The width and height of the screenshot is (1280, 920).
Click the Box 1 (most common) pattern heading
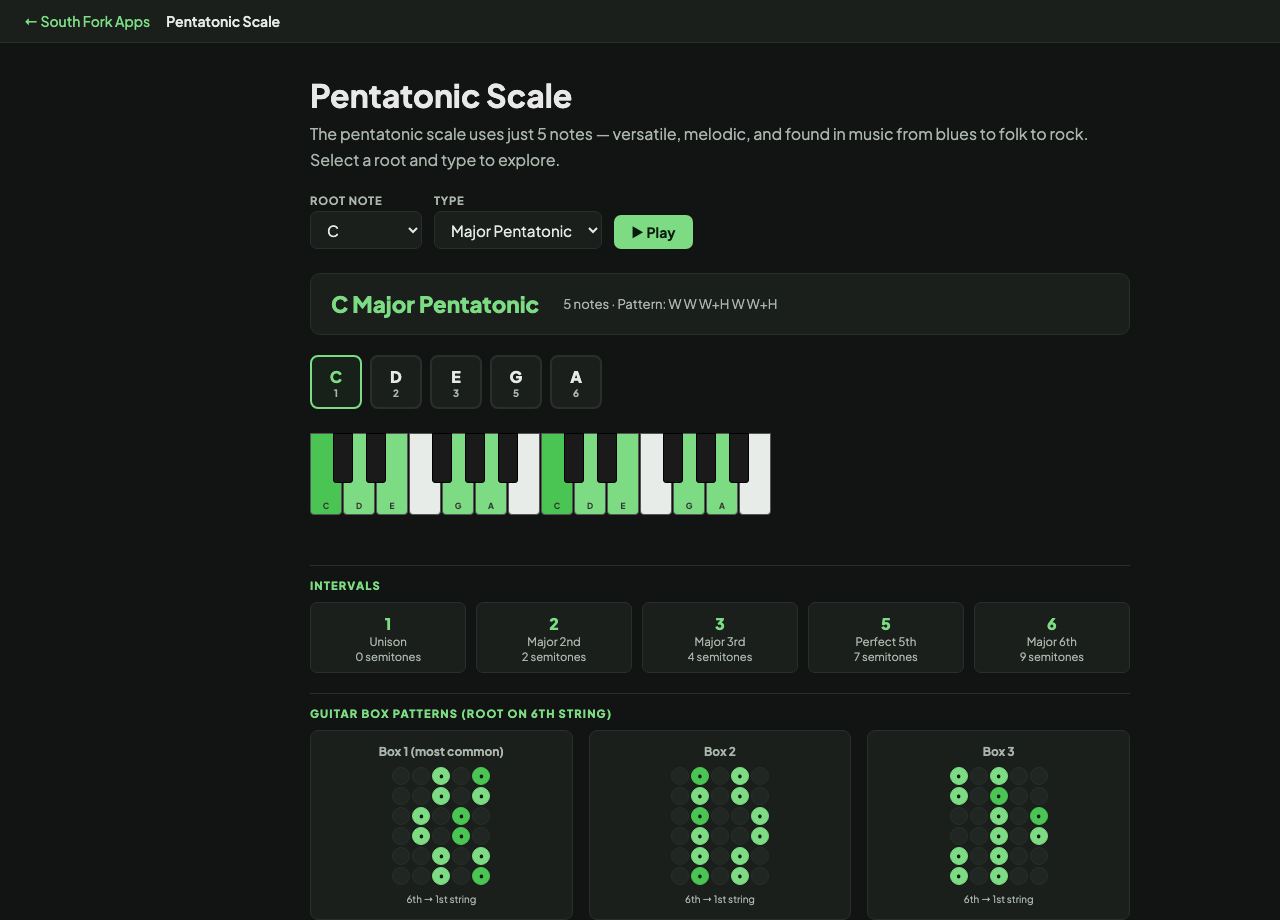click(441, 751)
